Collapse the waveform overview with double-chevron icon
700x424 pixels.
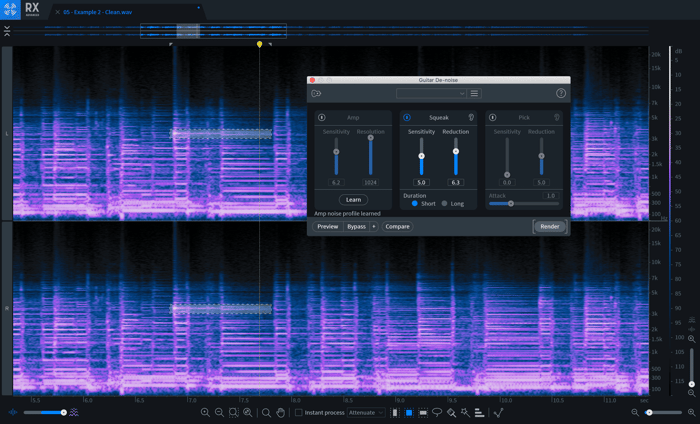(x=7, y=31)
